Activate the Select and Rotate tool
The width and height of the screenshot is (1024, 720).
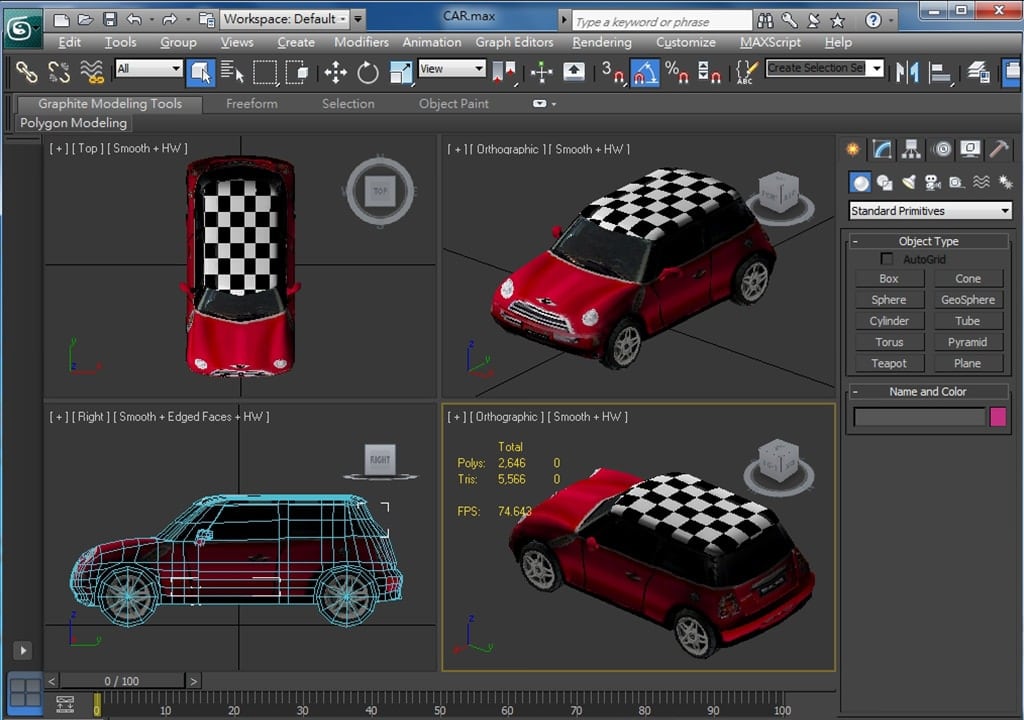(x=368, y=71)
